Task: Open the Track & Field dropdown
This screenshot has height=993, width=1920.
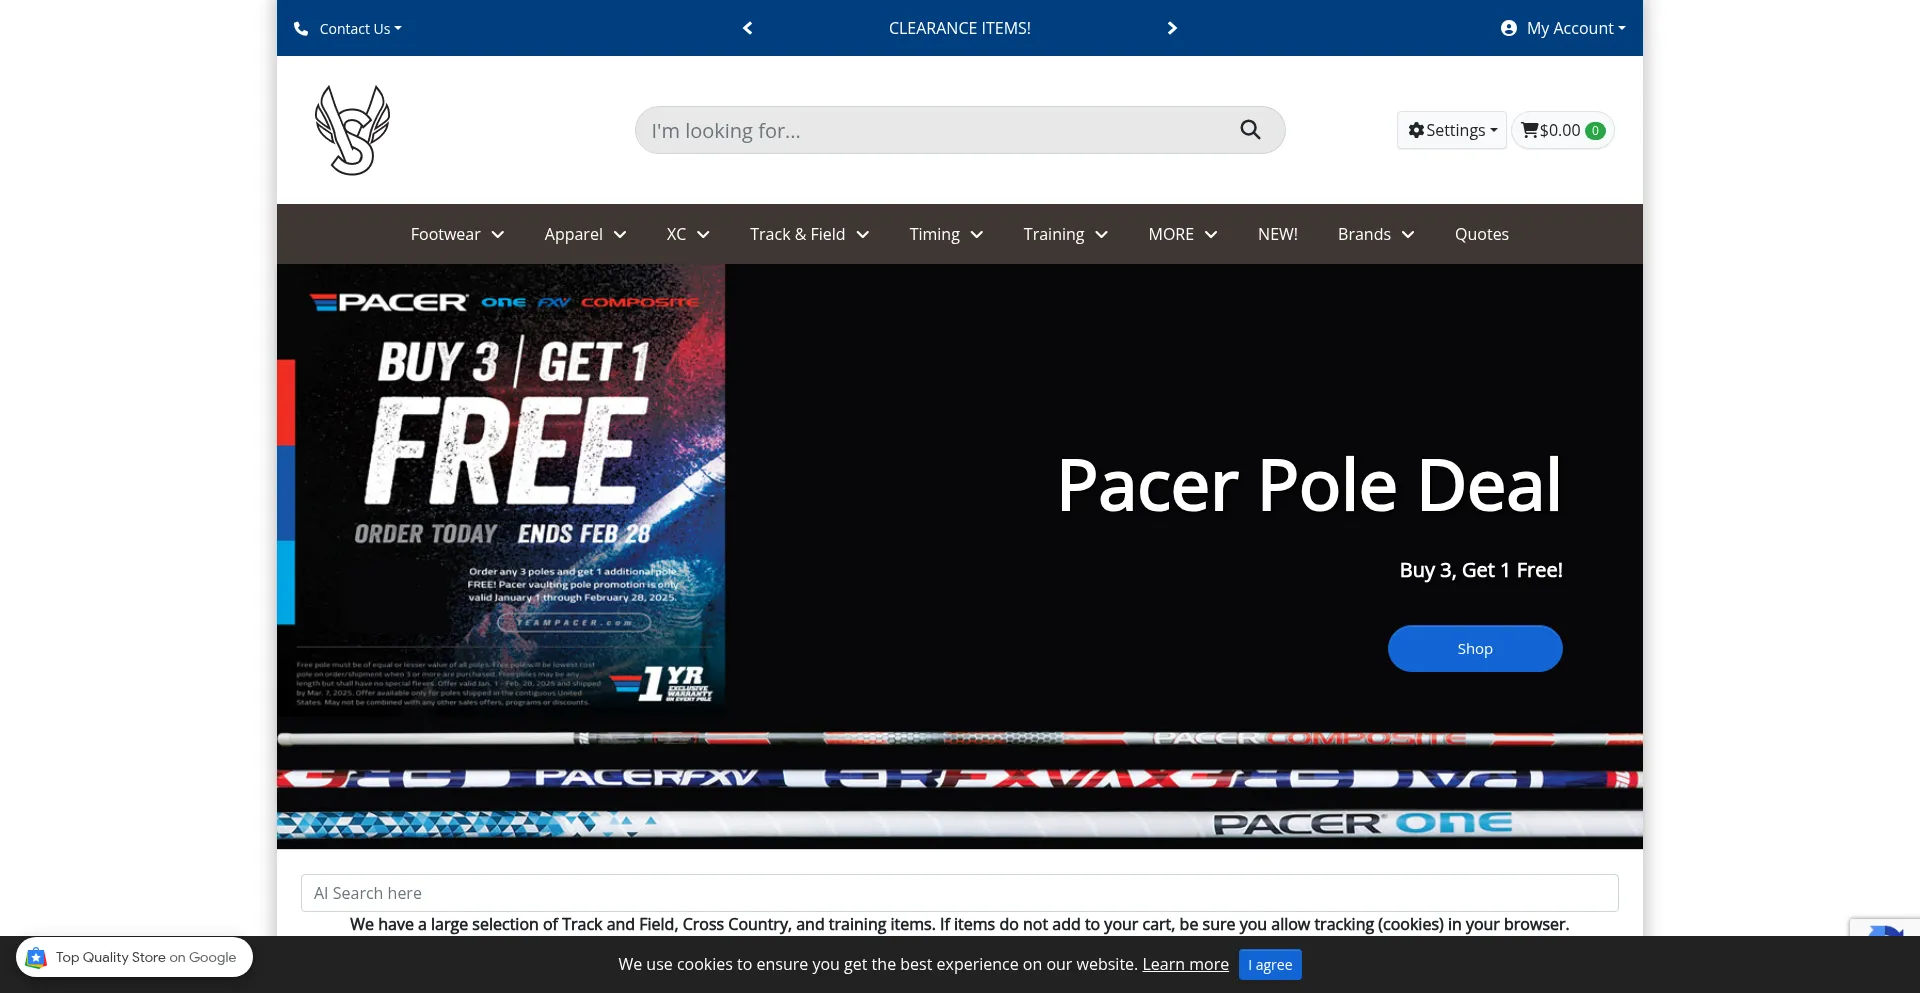Action: click(809, 234)
